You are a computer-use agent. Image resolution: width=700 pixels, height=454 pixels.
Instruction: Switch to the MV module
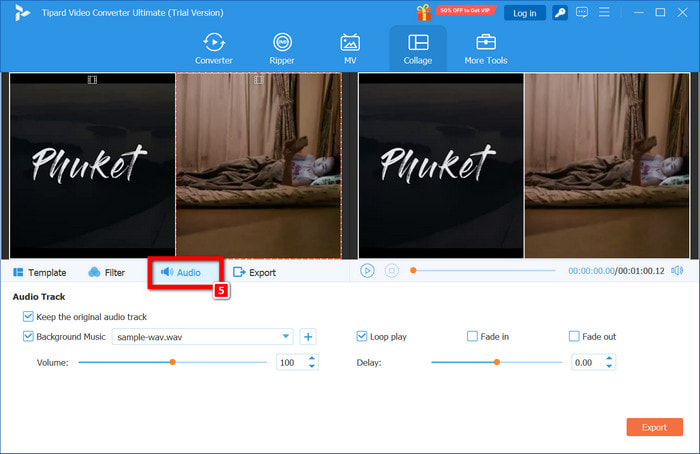pos(350,48)
